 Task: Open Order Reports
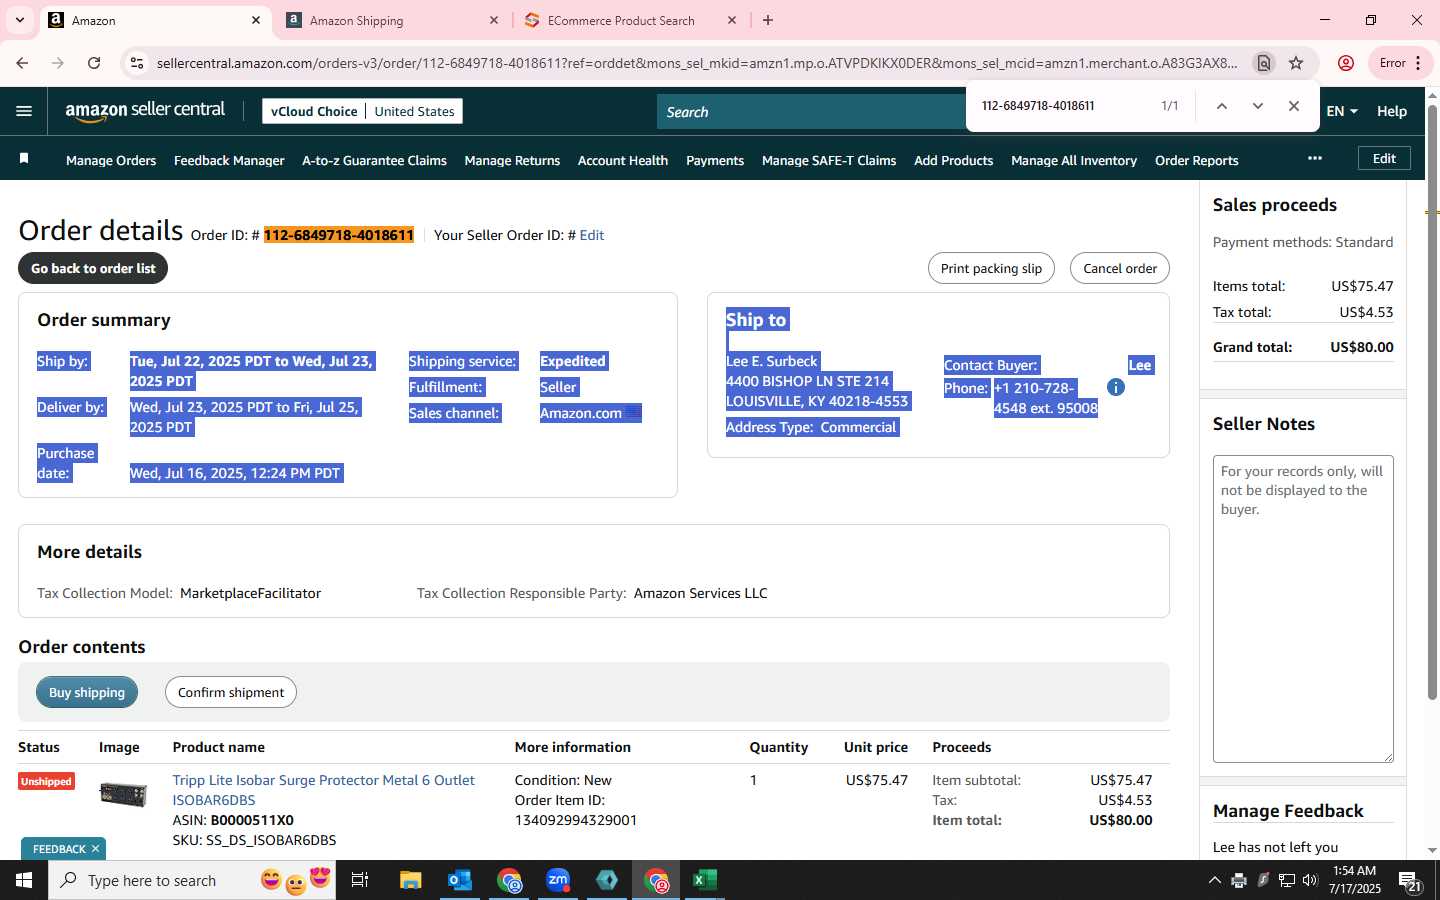click(x=1196, y=160)
